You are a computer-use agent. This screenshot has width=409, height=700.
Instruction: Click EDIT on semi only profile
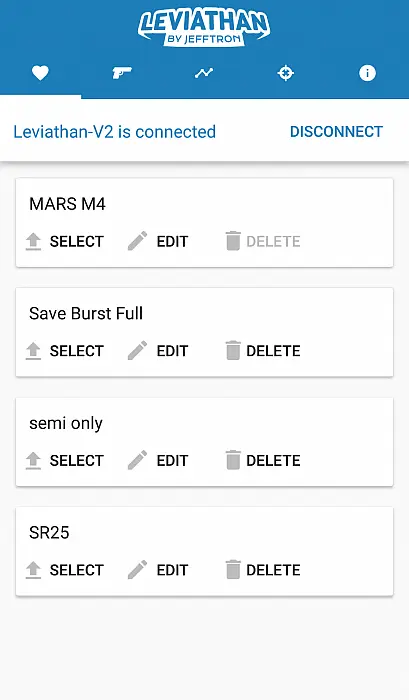click(172, 461)
